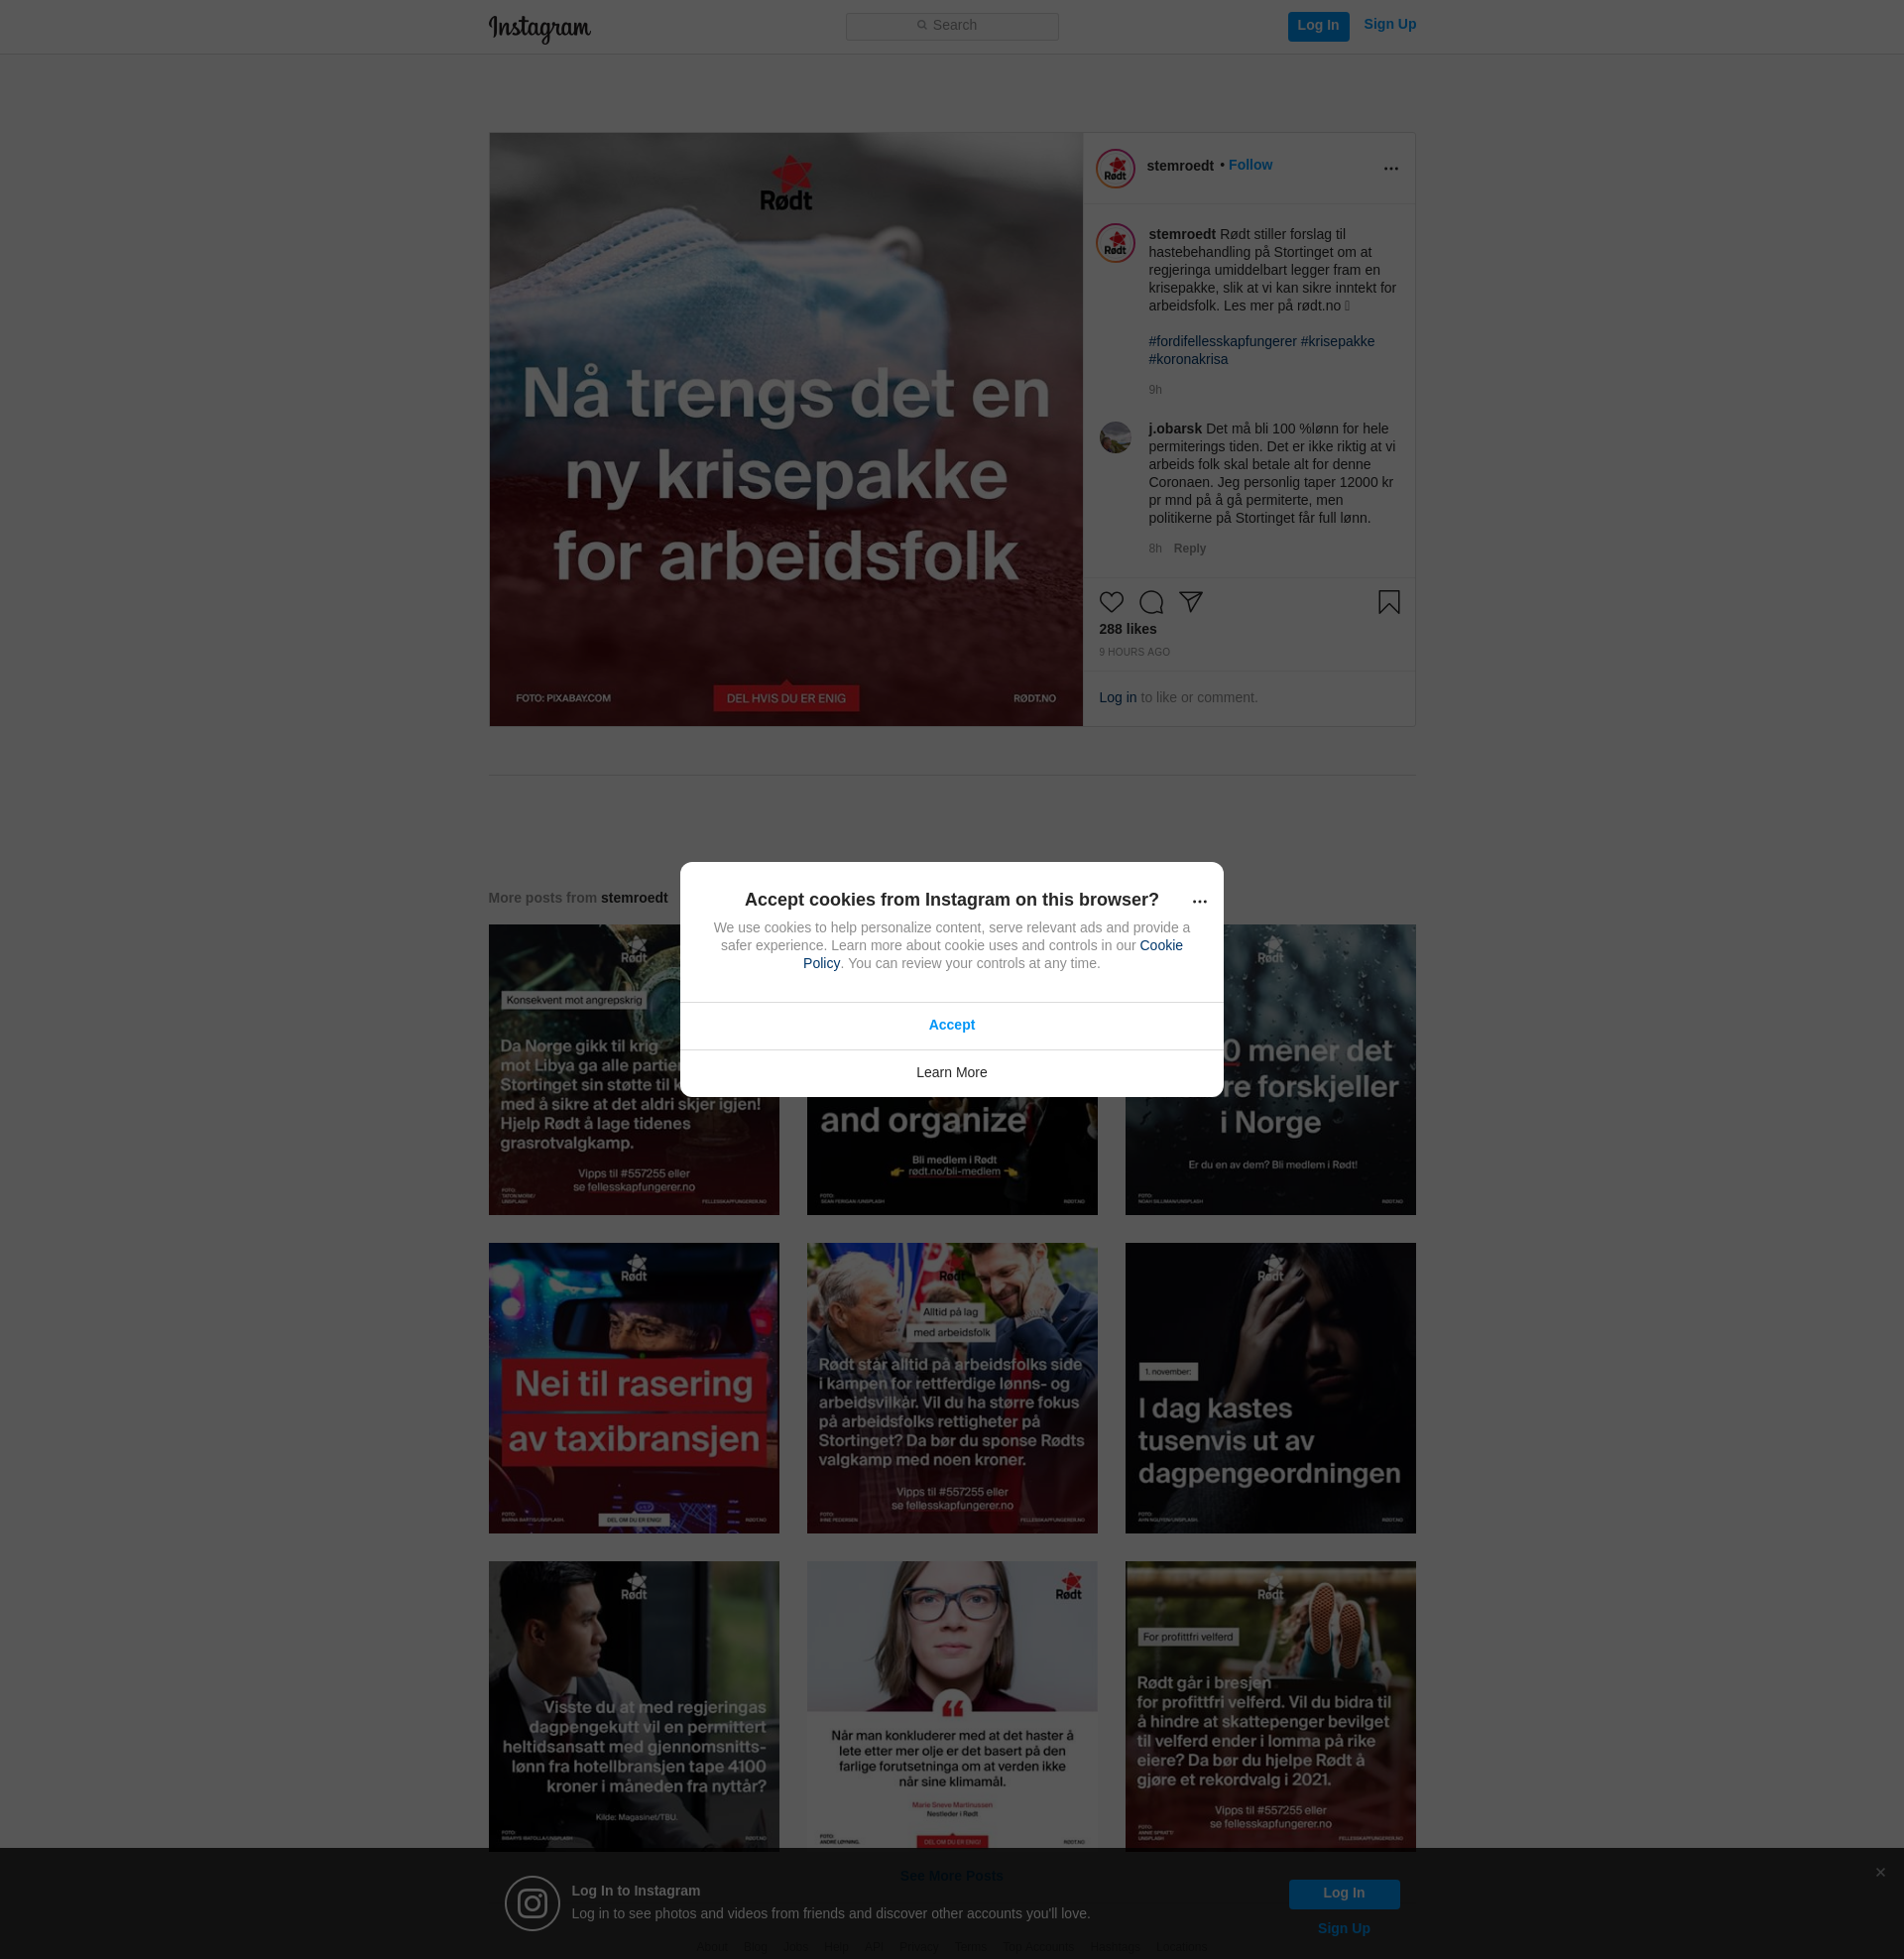Open 'I dag kastes tusenvis ut' post thumbnail
The image size is (1904, 1959).
click(x=1269, y=1387)
